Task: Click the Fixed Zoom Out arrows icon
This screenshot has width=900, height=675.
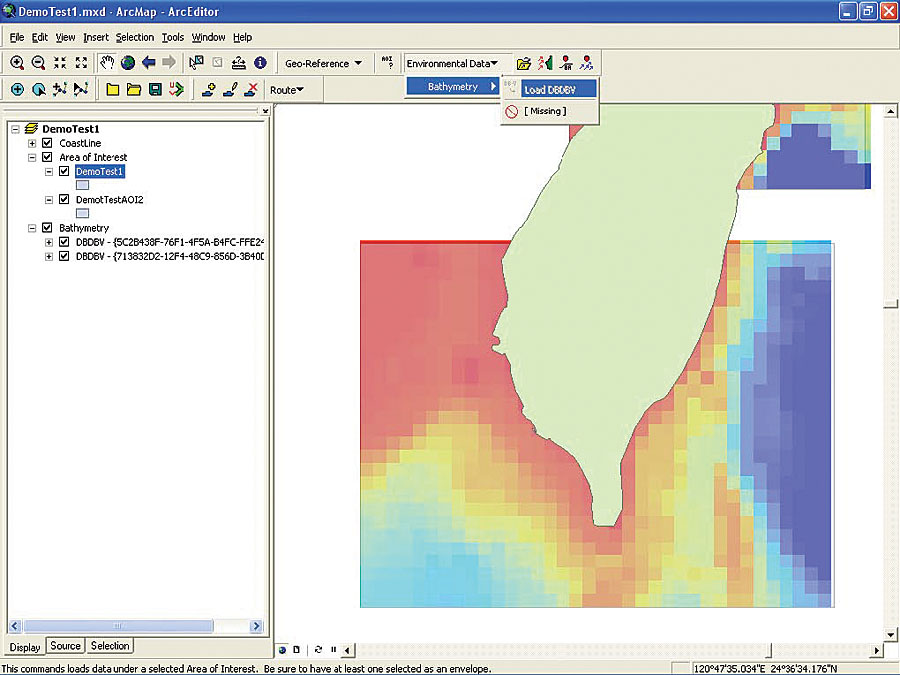Action: click(x=81, y=63)
